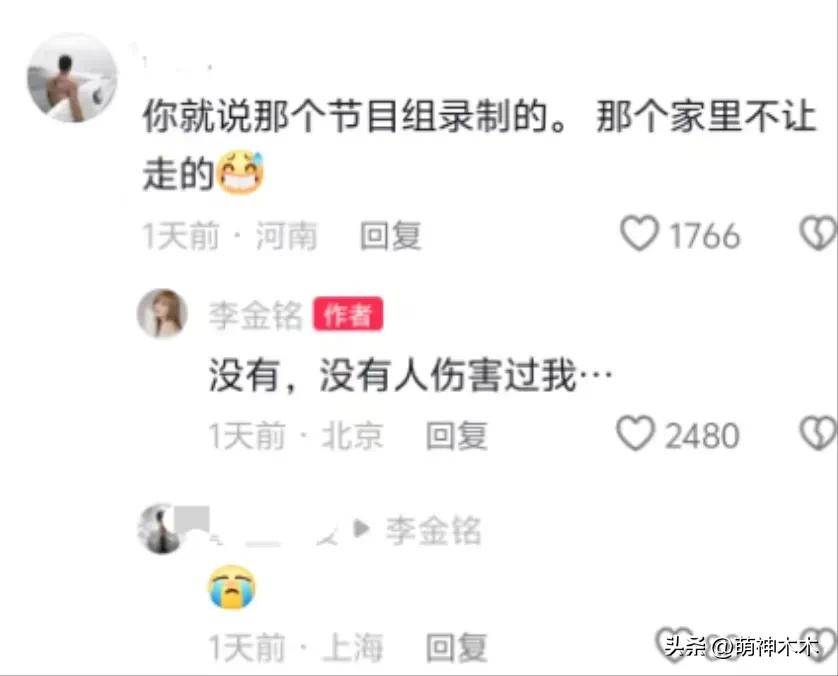This screenshot has height=676, width=838.
Task: Click 回复 under 李金铭's Beijing reply
Action: (x=456, y=436)
